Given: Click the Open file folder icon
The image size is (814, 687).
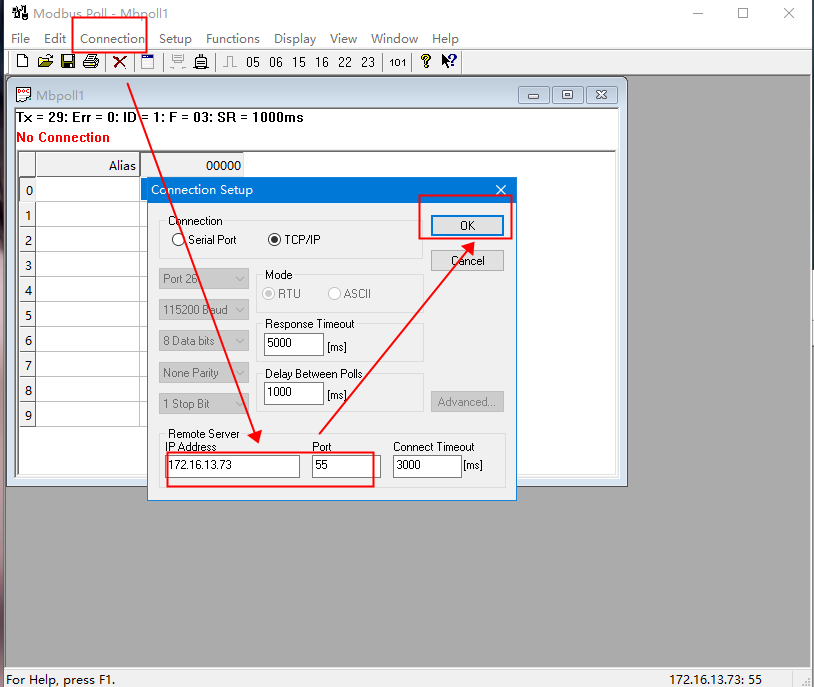Looking at the screenshot, I should (45, 62).
